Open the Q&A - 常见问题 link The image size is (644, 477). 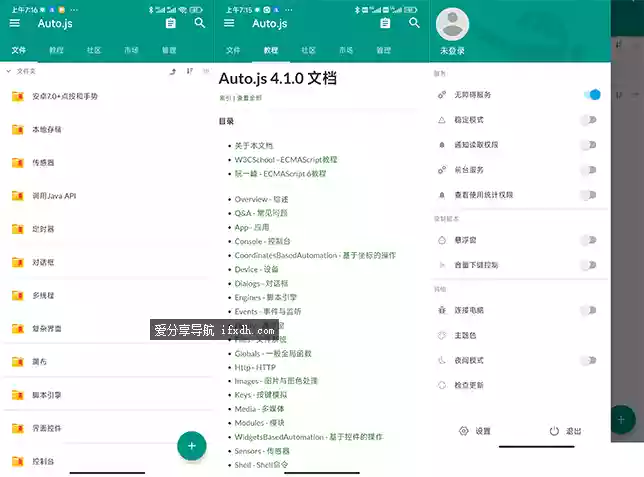(x=261, y=213)
